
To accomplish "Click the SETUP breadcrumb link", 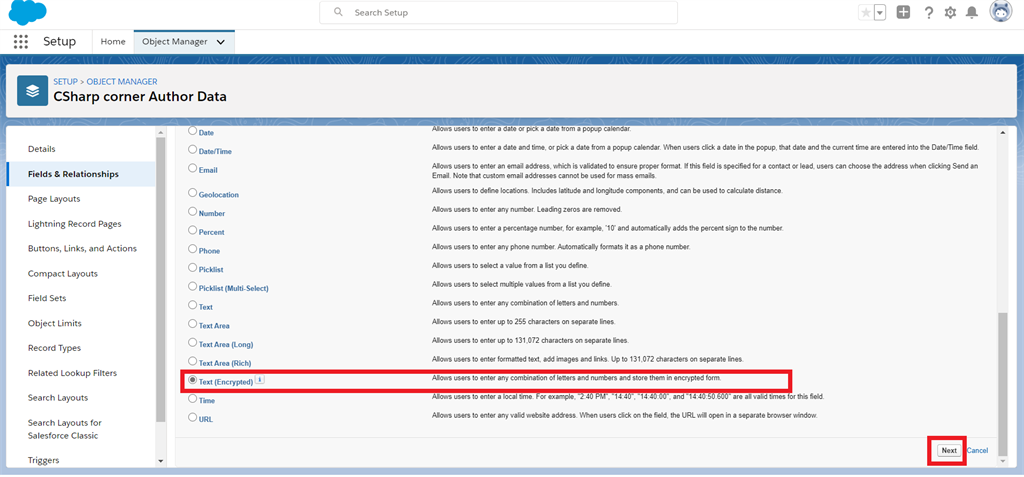I will (x=65, y=82).
